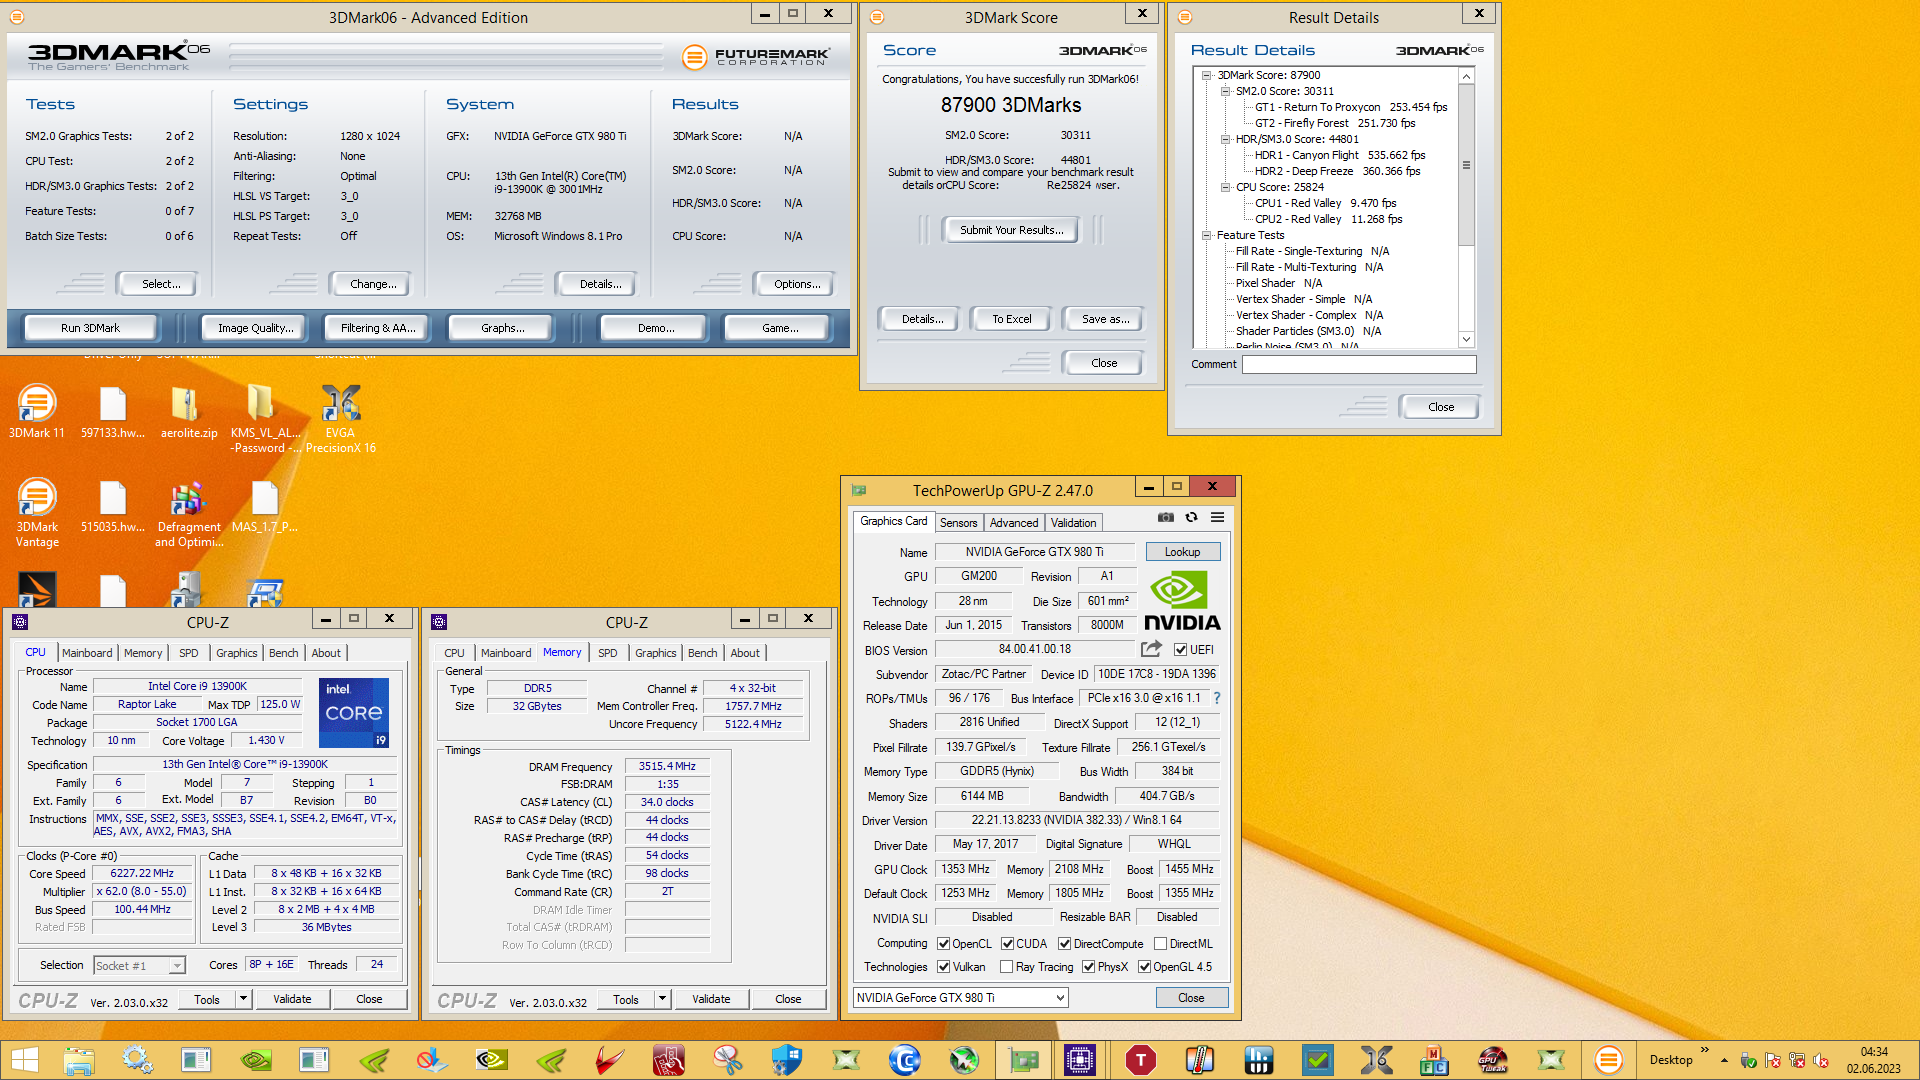Screen dimensions: 1920x1080
Task: Open the GPU selection dropdown in GPU-Z
Action: [960, 997]
